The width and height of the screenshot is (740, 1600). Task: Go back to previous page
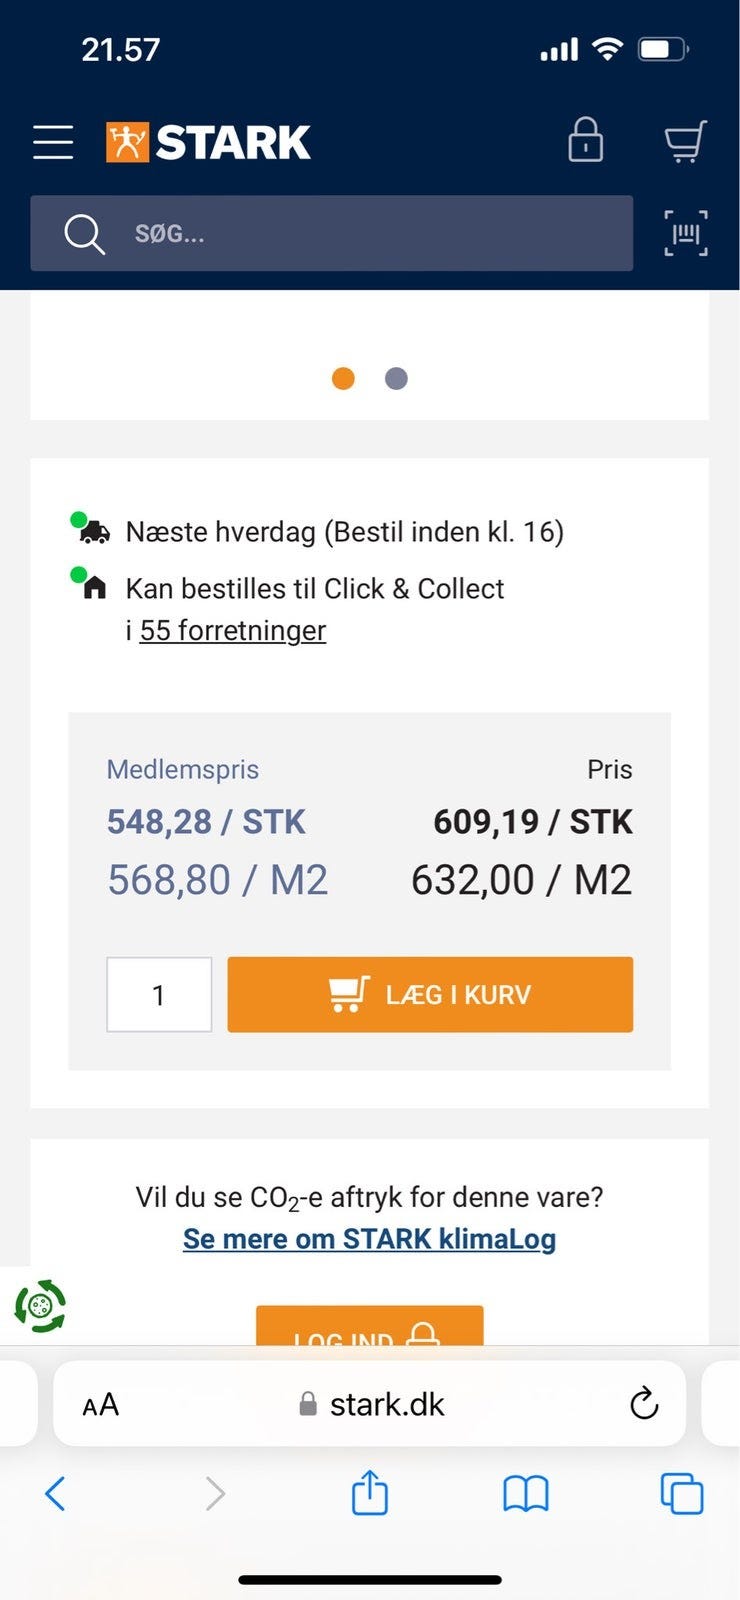coord(56,1494)
